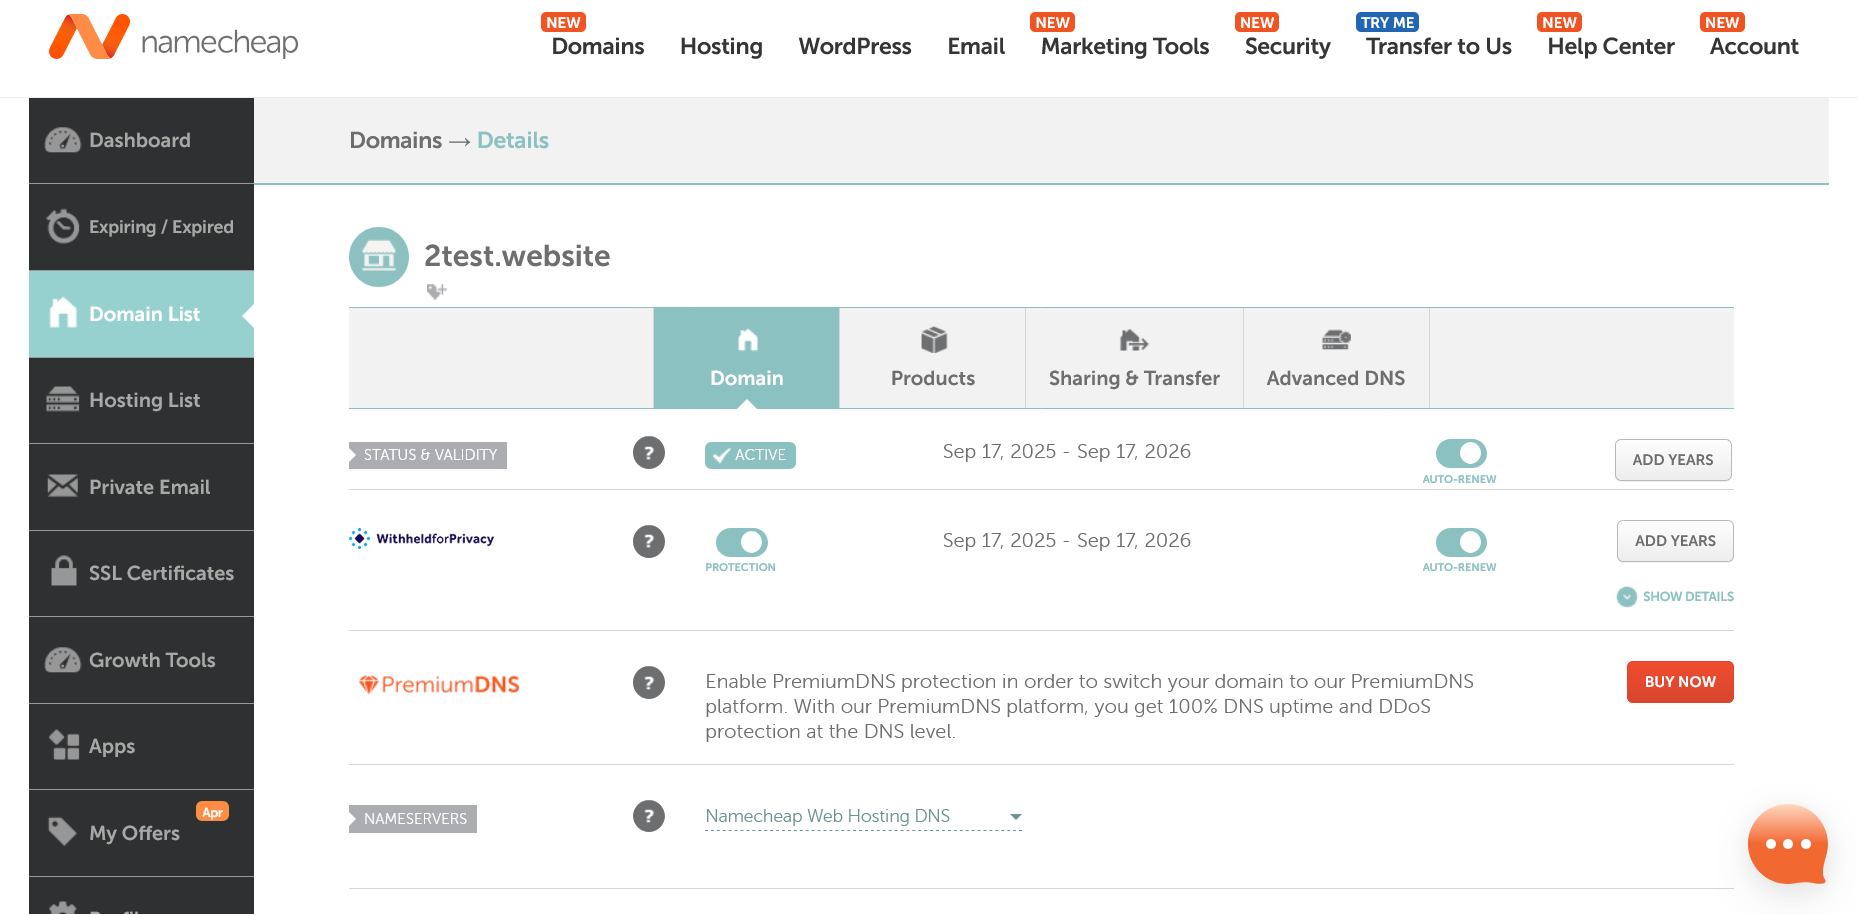Image resolution: width=1858 pixels, height=915 pixels.
Task: Open the Transfer to Us menu
Action: click(x=1439, y=46)
